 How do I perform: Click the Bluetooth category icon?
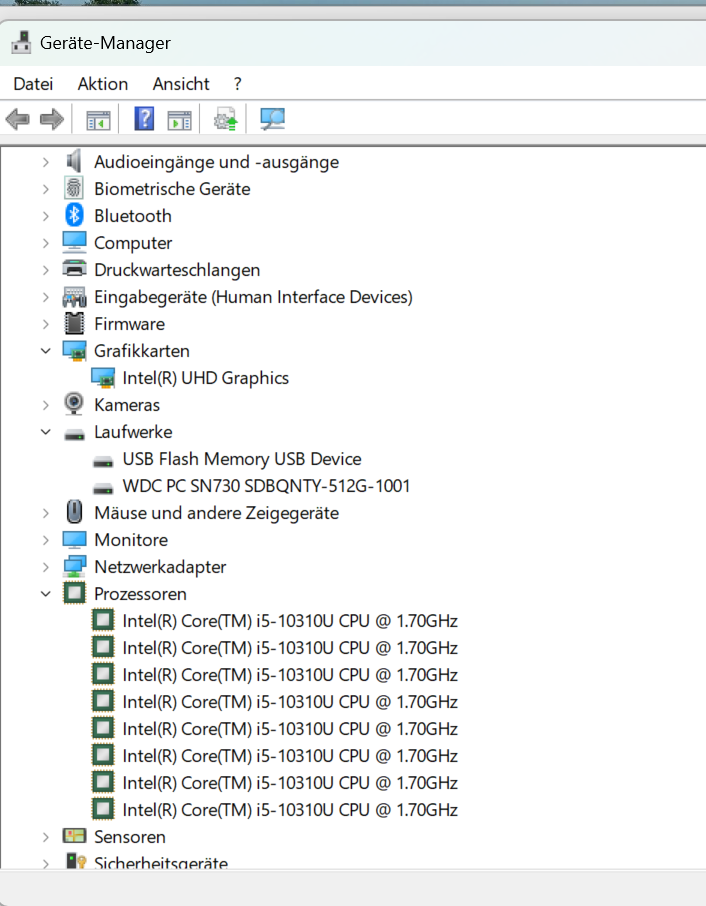[74, 216]
